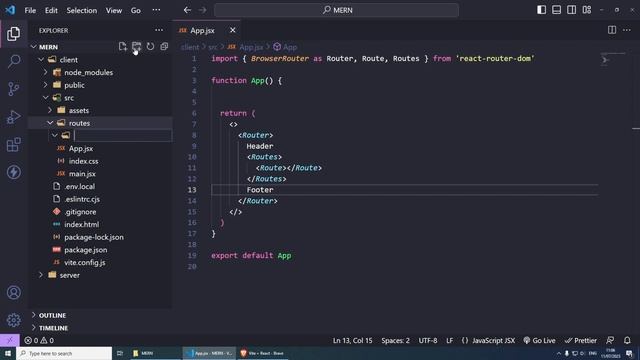Click the Windows Start button

(8, 353)
